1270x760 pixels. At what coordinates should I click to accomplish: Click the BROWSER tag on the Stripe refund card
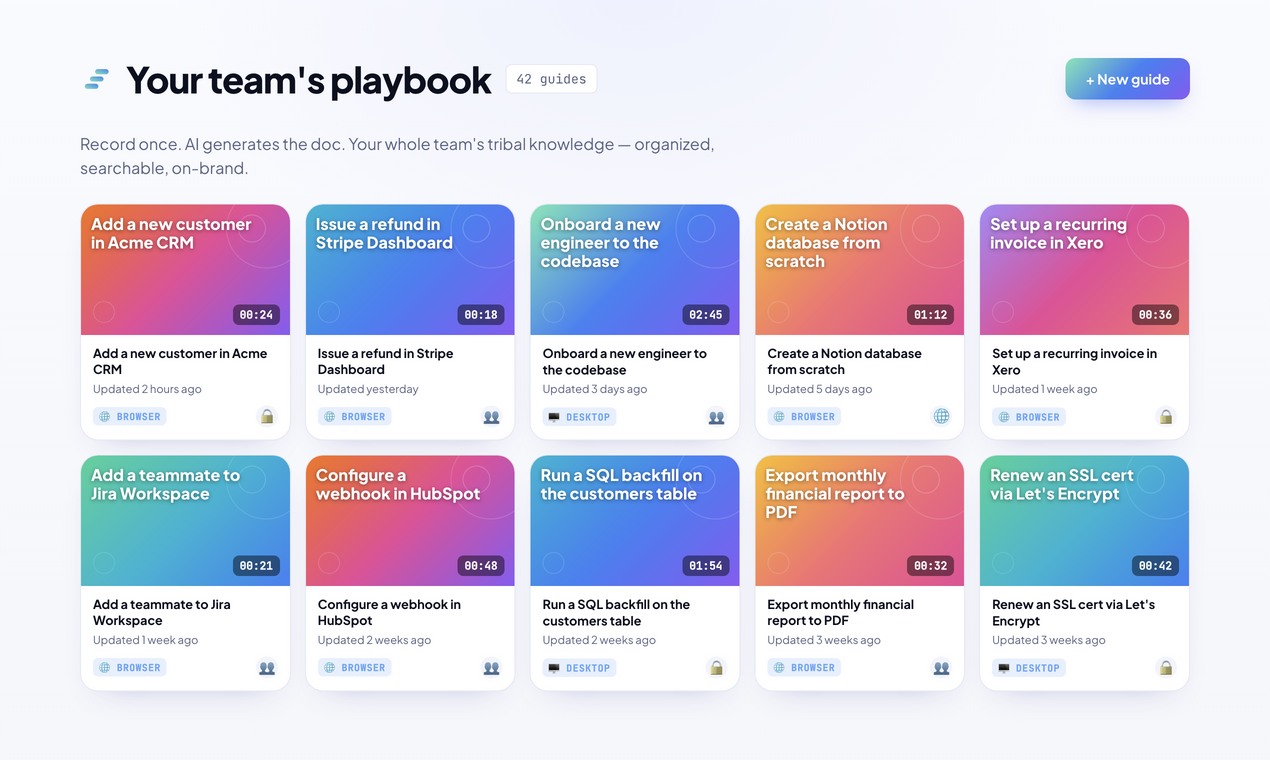(355, 417)
